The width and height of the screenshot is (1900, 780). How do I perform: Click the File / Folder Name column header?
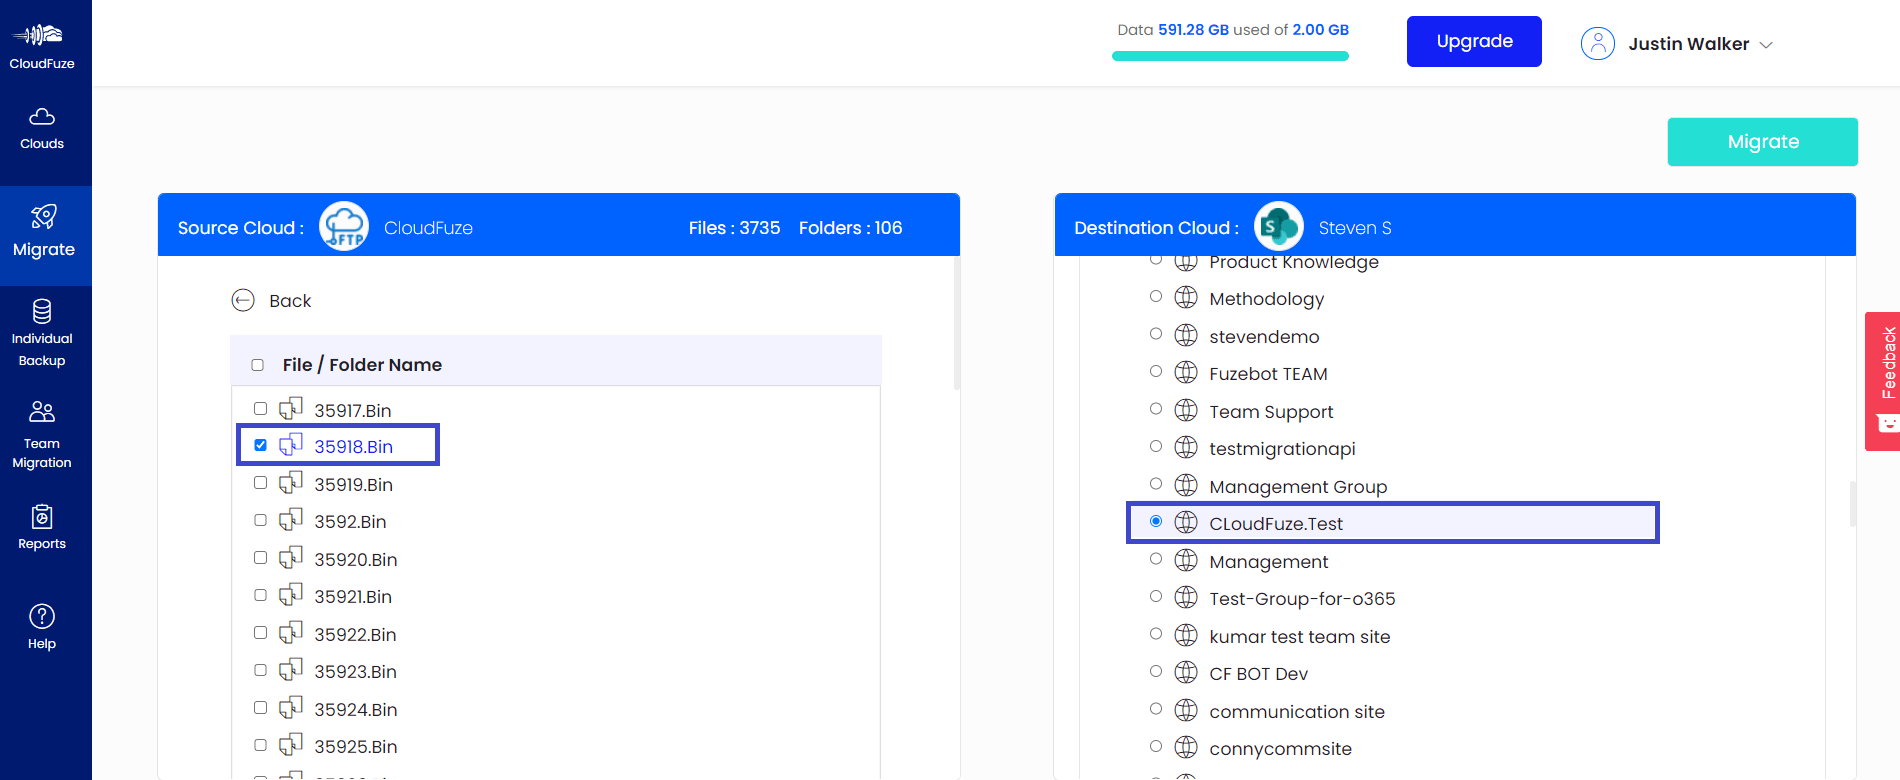pyautogui.click(x=362, y=365)
